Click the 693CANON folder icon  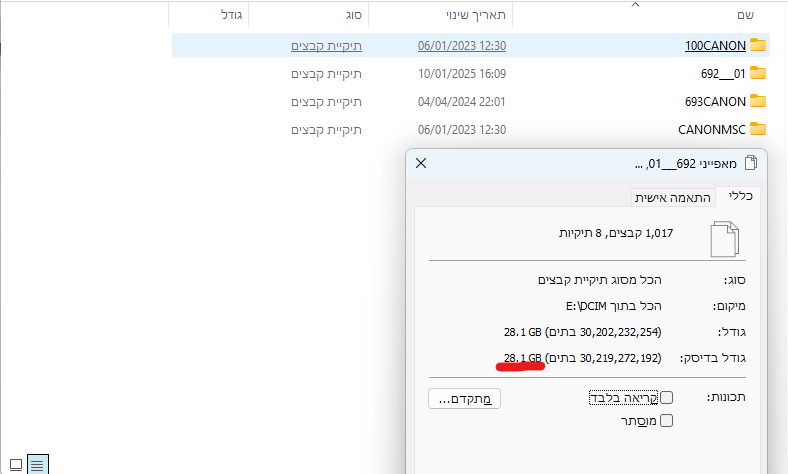758,101
